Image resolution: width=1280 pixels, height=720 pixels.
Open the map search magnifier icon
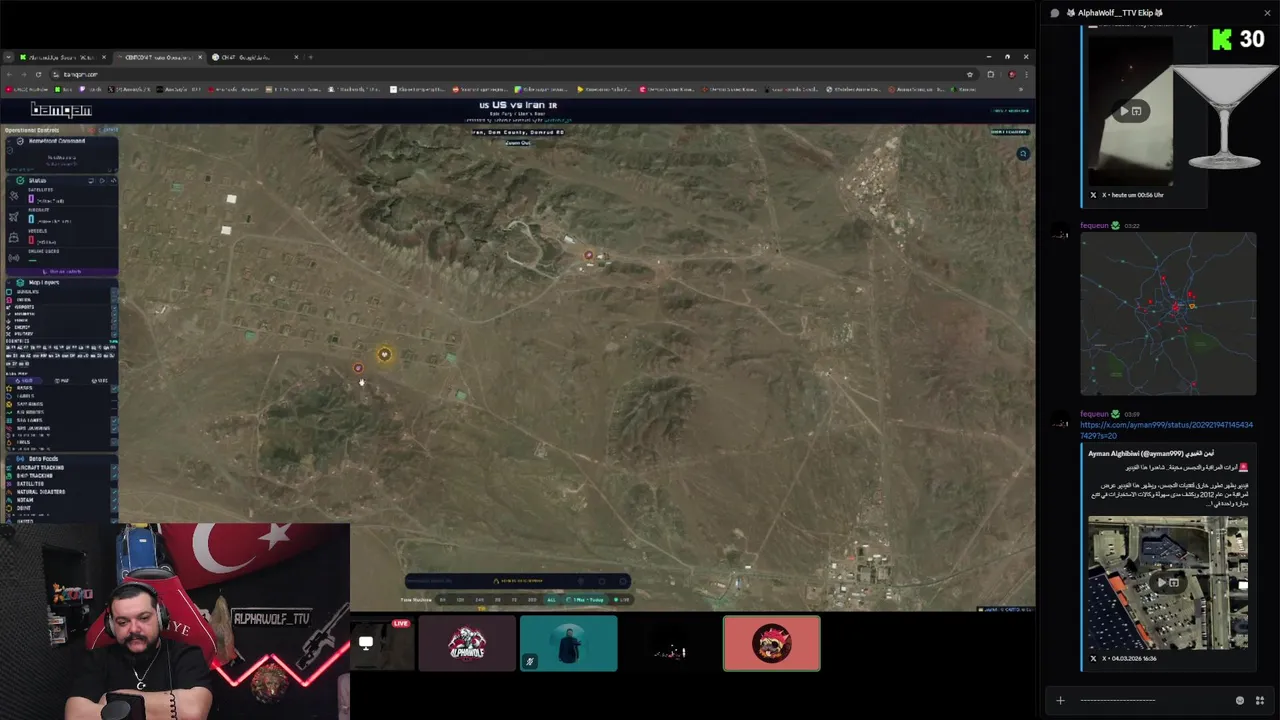[1022, 154]
